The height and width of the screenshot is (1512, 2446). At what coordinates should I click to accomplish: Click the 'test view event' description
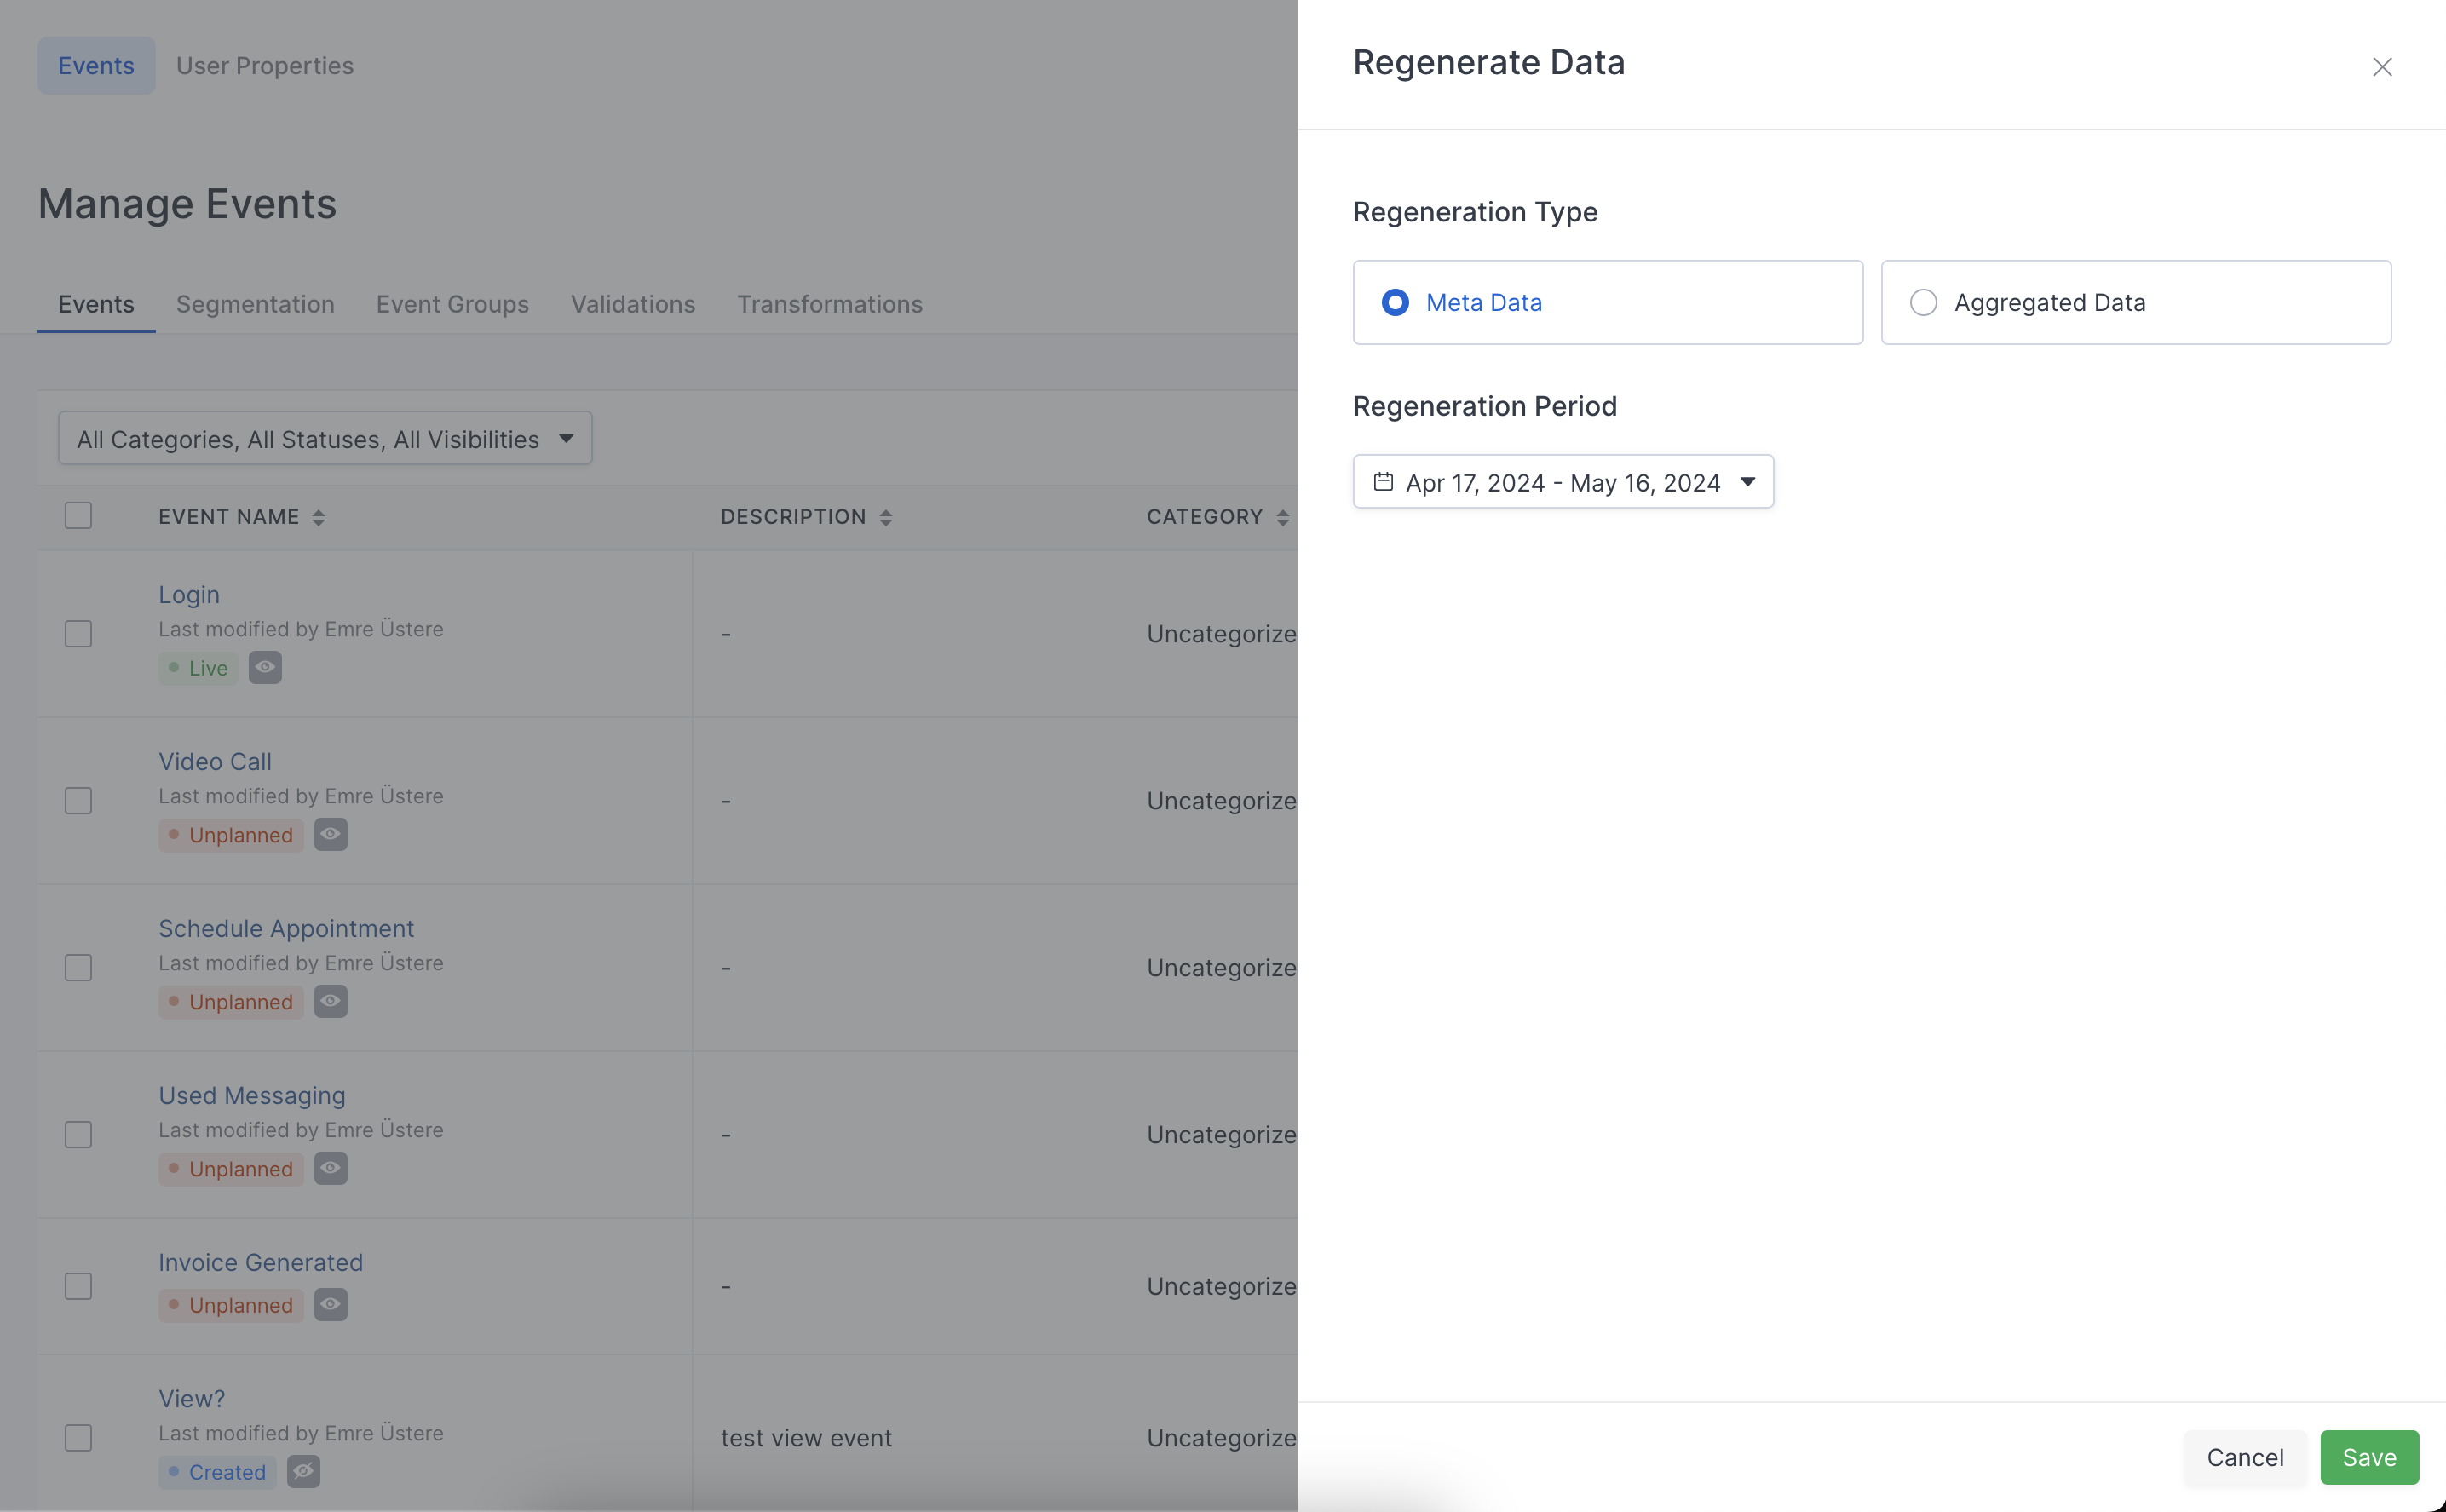(806, 1437)
